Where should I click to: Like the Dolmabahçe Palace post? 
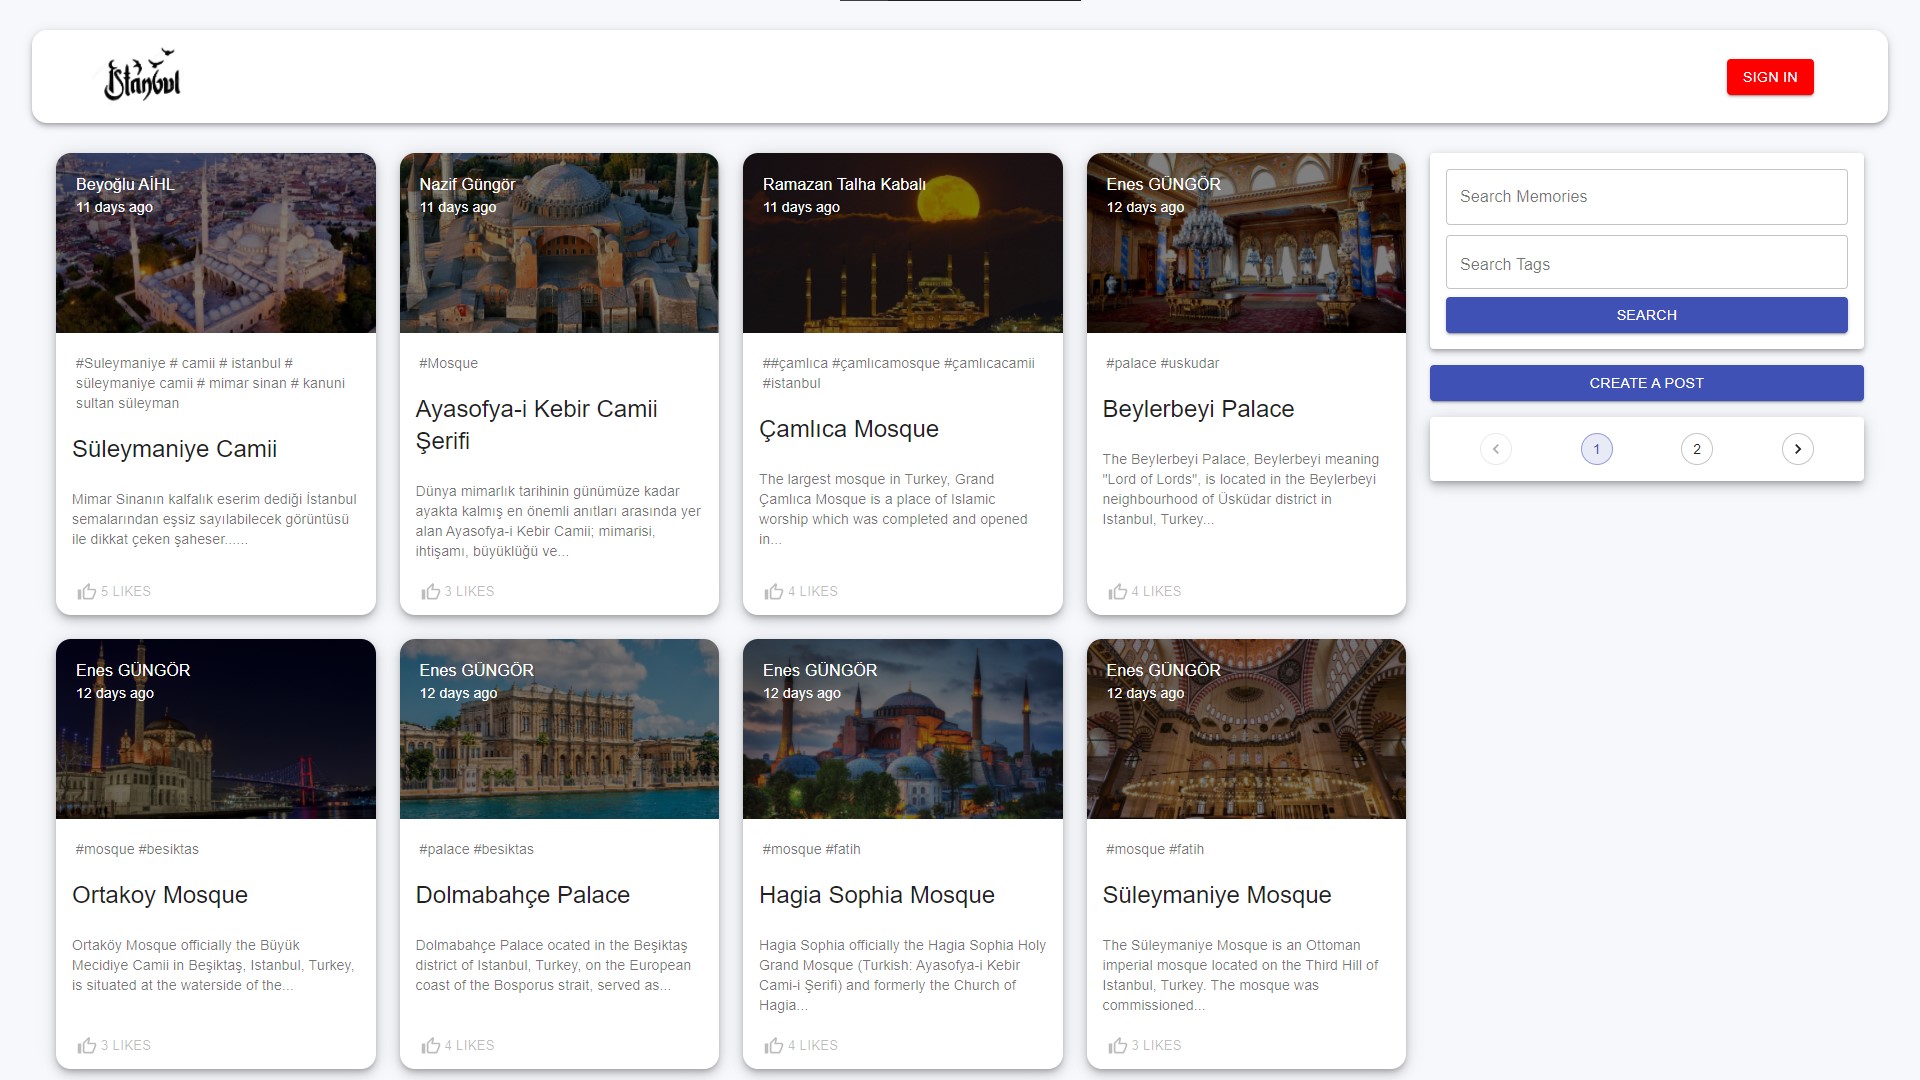458,1046
